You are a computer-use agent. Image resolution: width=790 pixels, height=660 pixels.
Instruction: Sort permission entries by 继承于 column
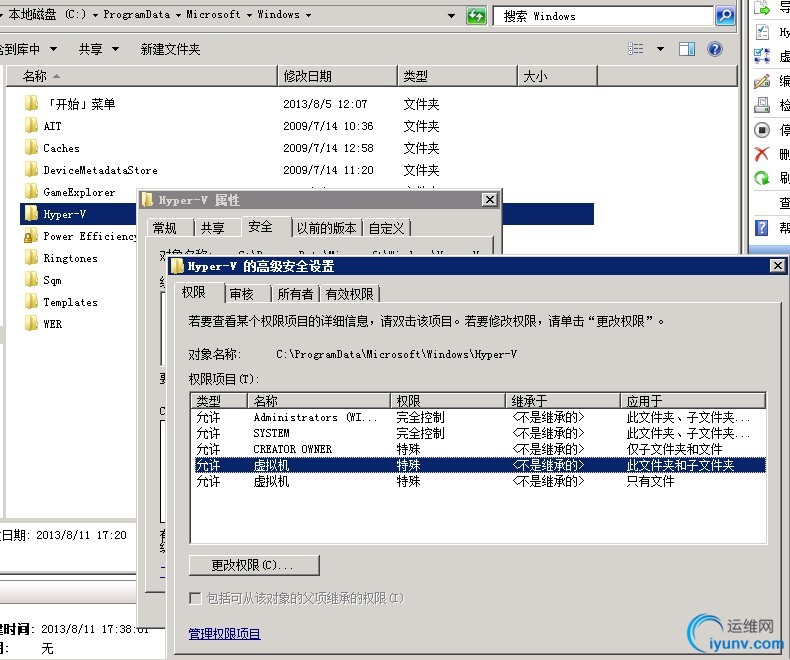[562, 401]
